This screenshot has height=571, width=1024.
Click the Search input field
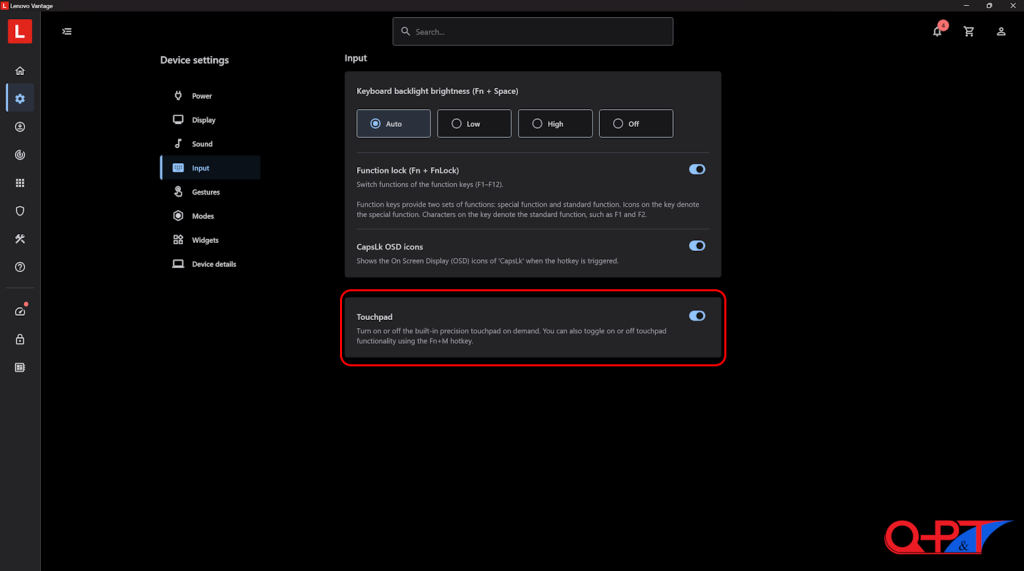pos(532,32)
